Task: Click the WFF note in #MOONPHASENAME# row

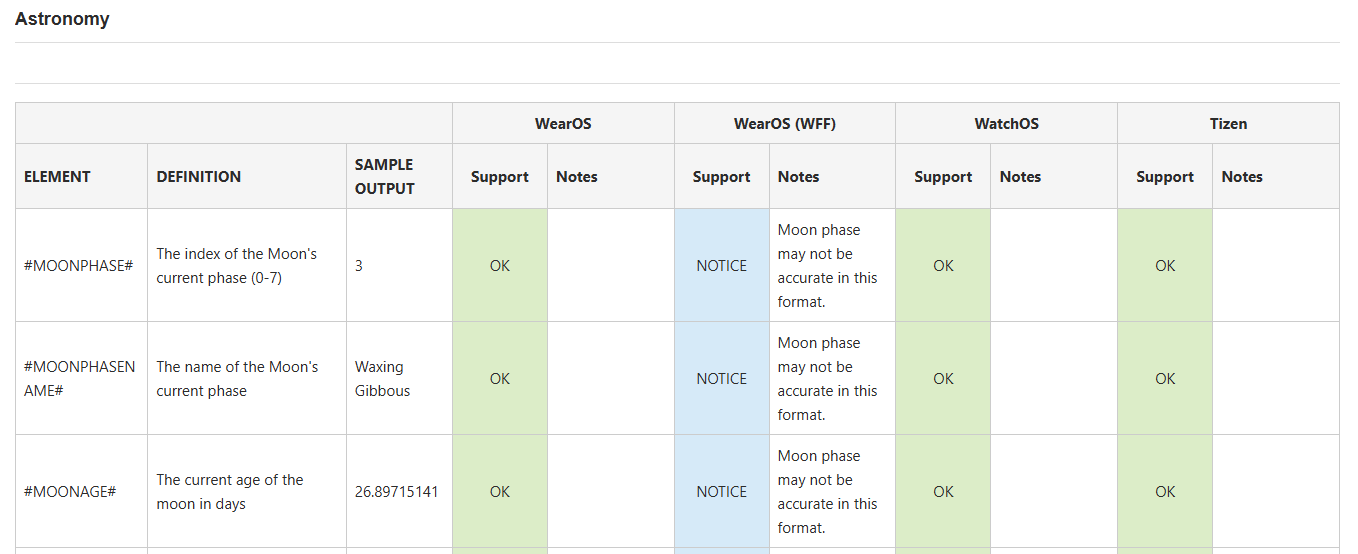Action: coord(828,379)
